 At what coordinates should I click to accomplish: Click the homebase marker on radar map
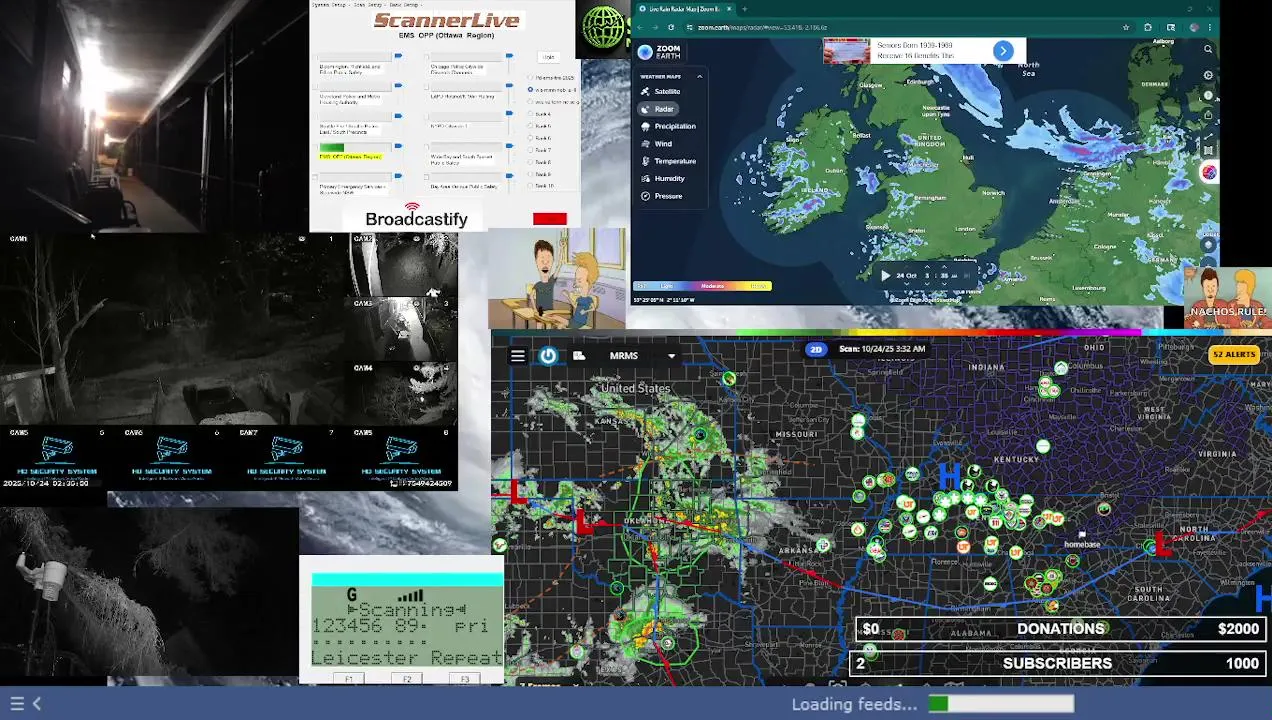(1081, 537)
